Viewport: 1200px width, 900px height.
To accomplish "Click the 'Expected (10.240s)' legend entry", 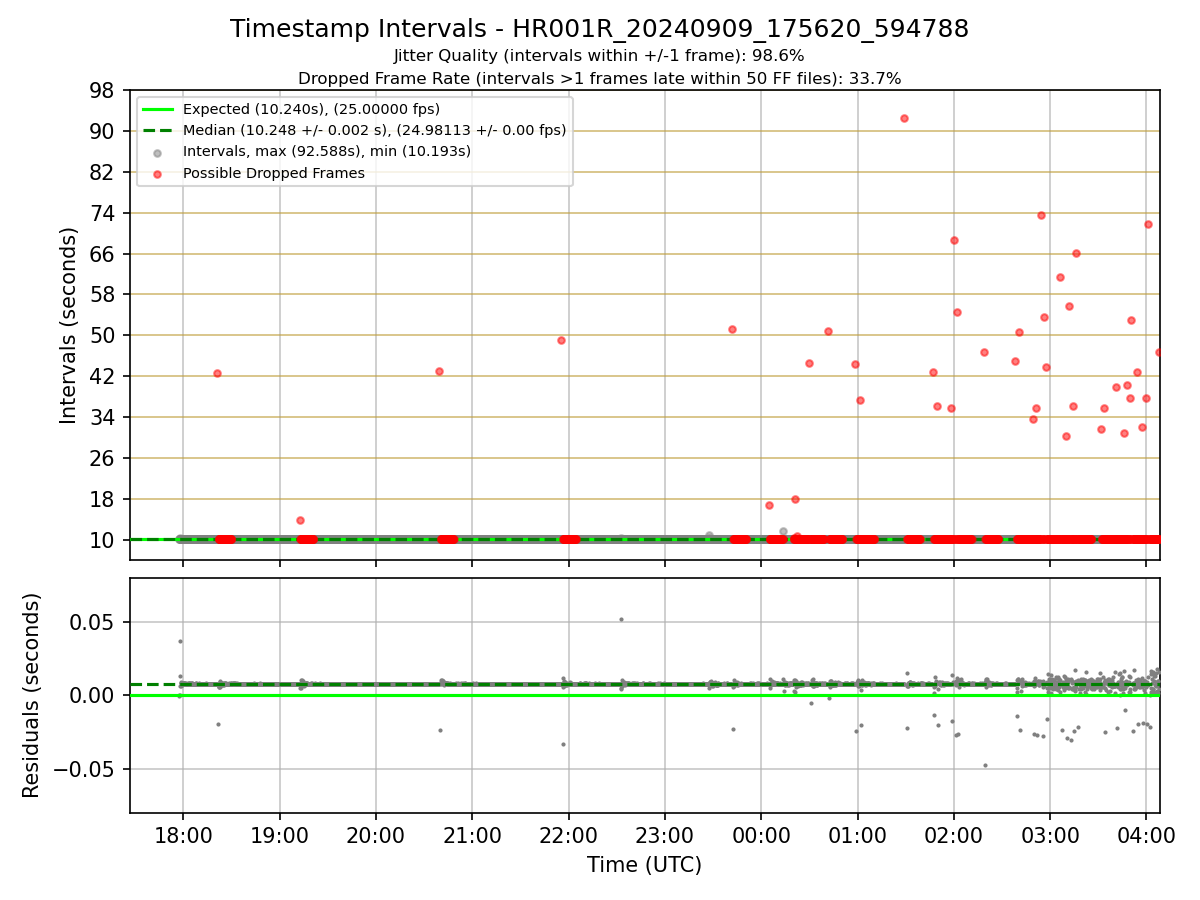I will (x=311, y=109).
